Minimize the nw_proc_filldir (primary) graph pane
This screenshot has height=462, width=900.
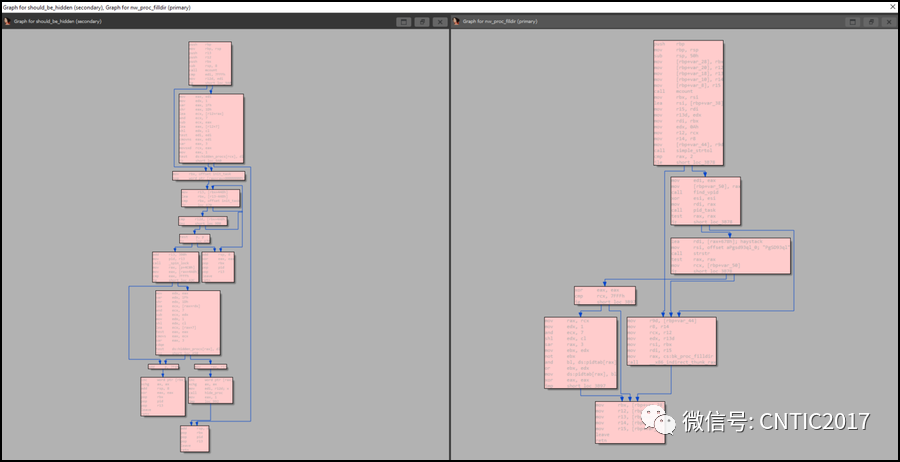853,22
